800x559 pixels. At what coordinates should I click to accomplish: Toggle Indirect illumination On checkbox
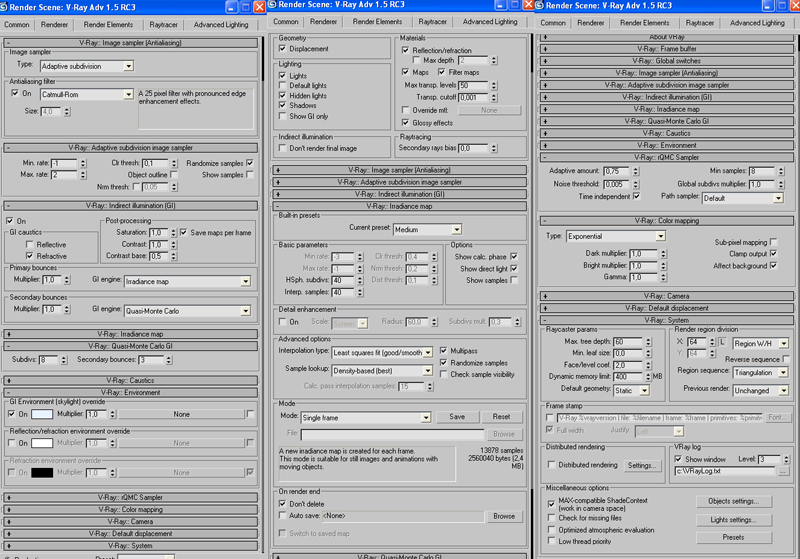[10, 221]
